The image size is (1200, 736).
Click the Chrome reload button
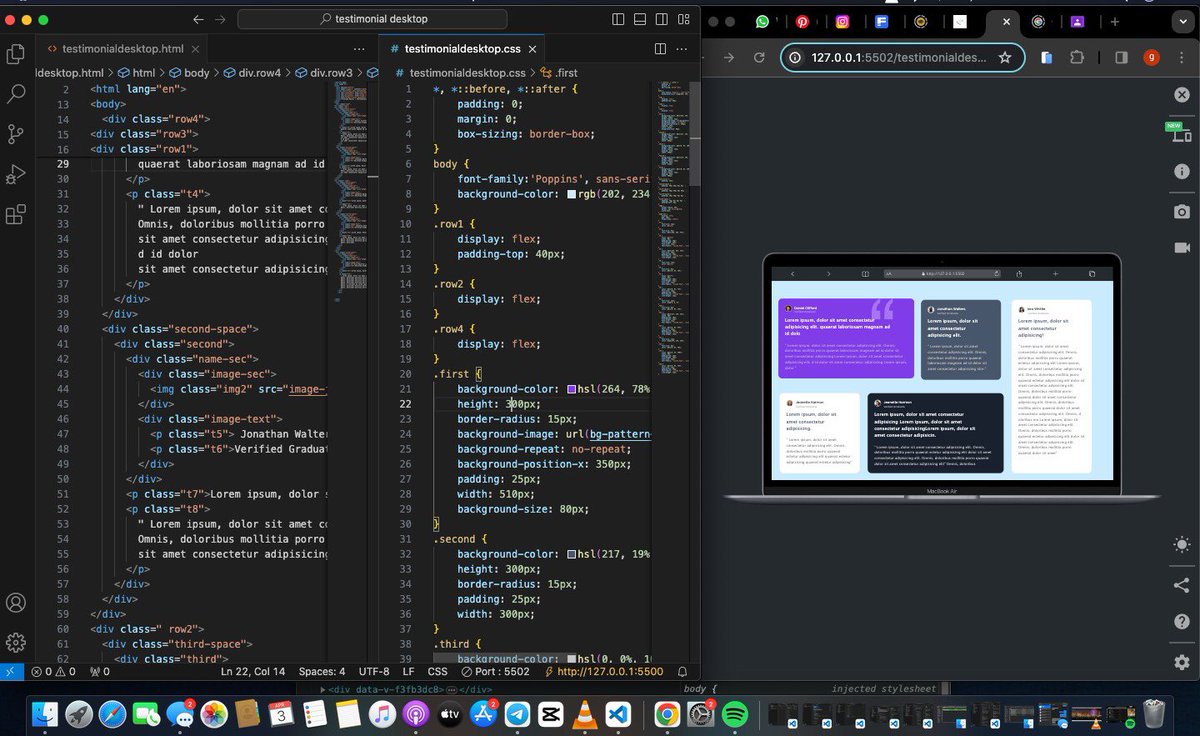pyautogui.click(x=759, y=58)
